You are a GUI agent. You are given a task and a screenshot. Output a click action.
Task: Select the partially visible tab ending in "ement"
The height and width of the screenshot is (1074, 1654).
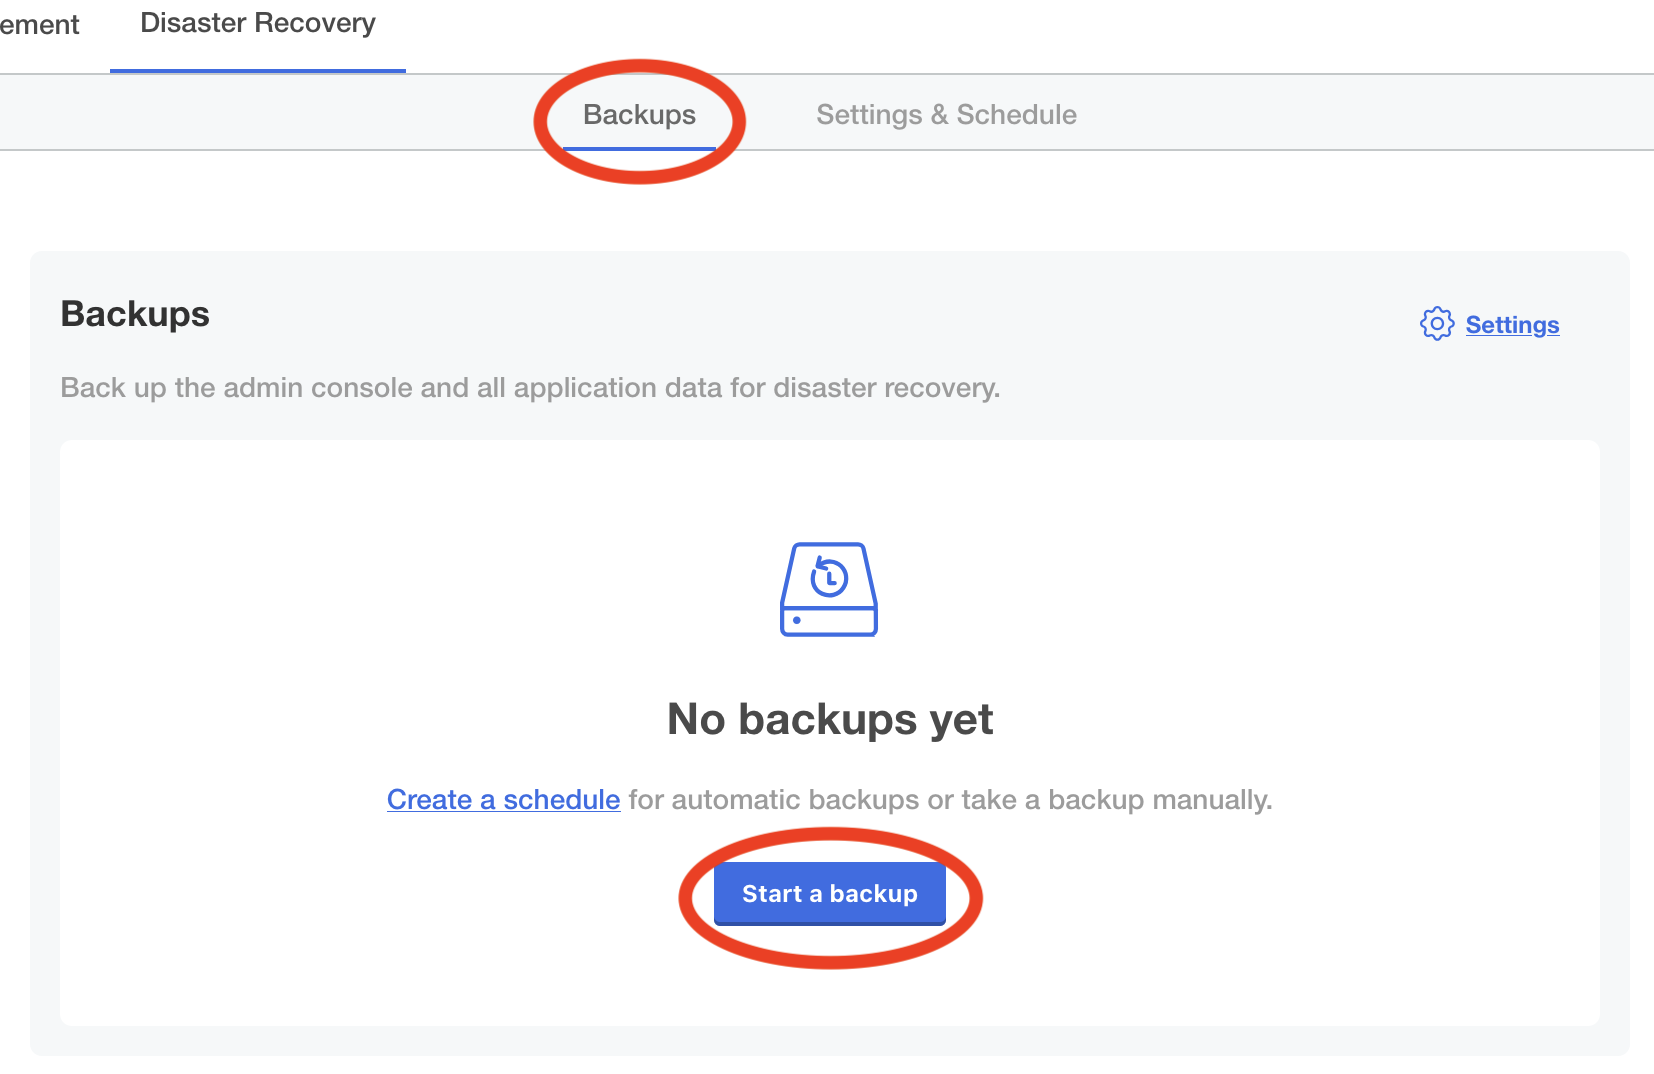39,25
